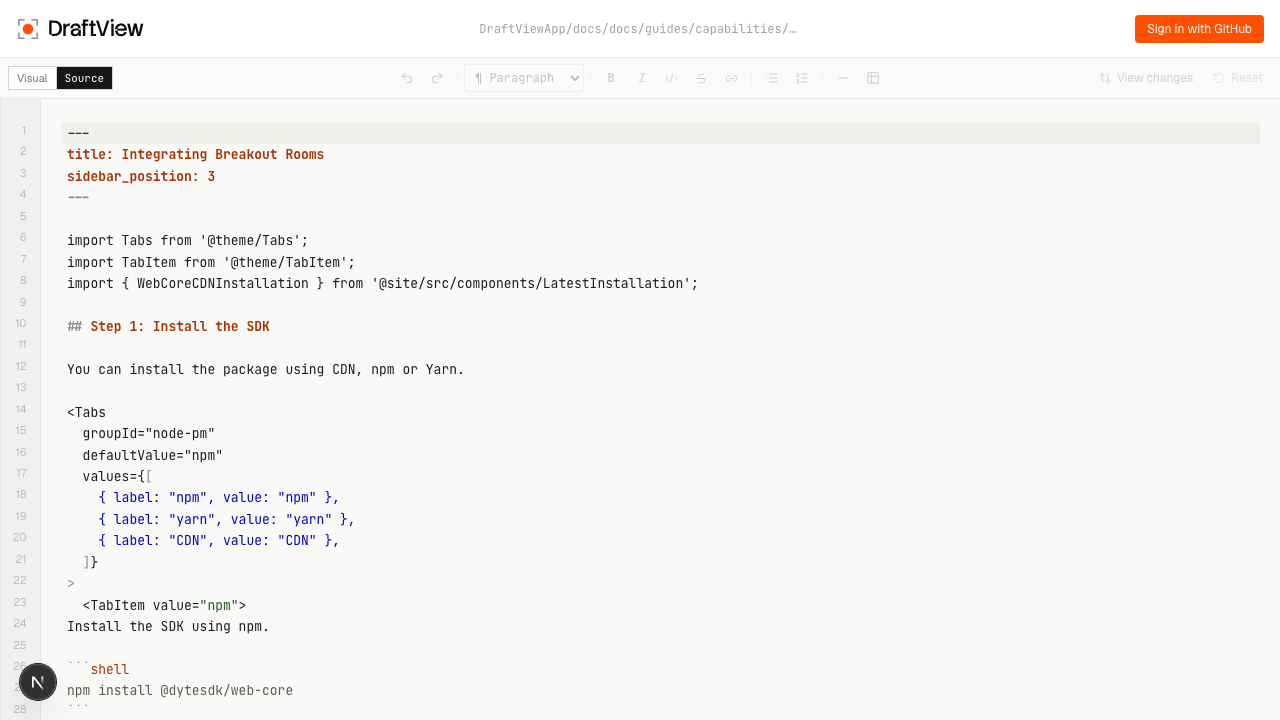Click the '<Tabs' opening tag line
This screenshot has width=1280, height=720.
(x=86, y=413)
